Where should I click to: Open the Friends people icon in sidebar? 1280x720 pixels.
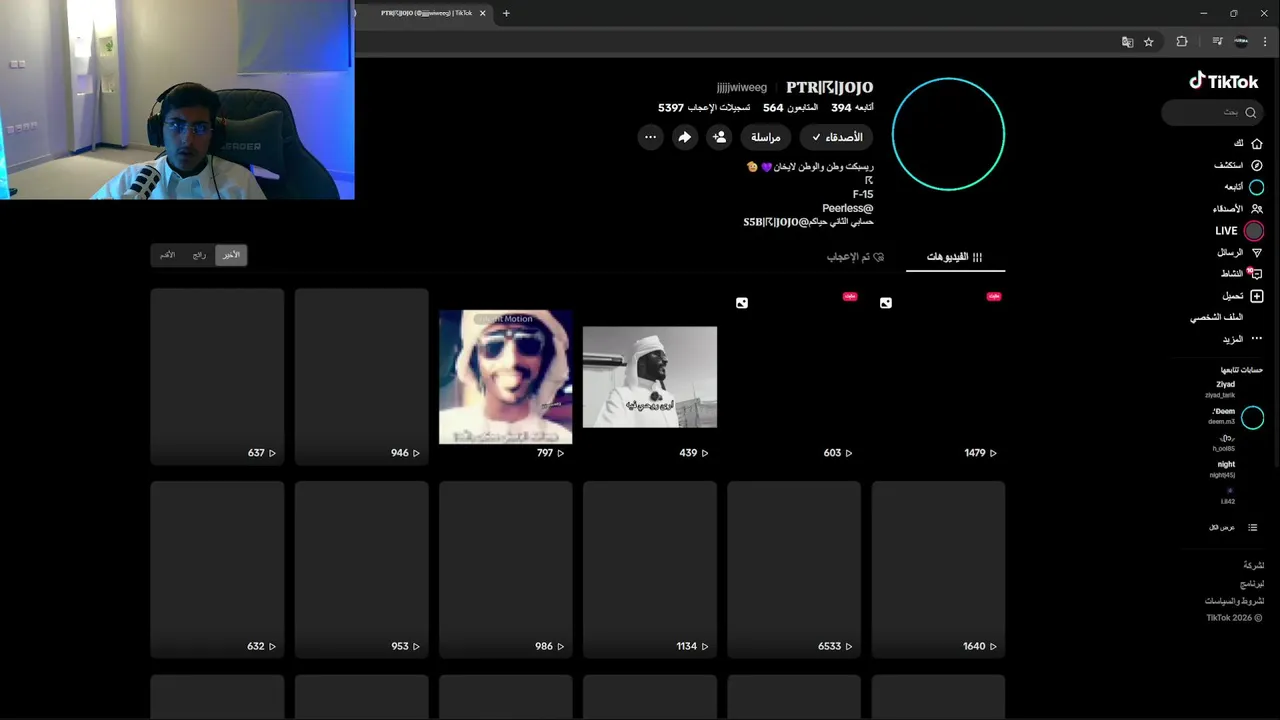pos(1257,209)
